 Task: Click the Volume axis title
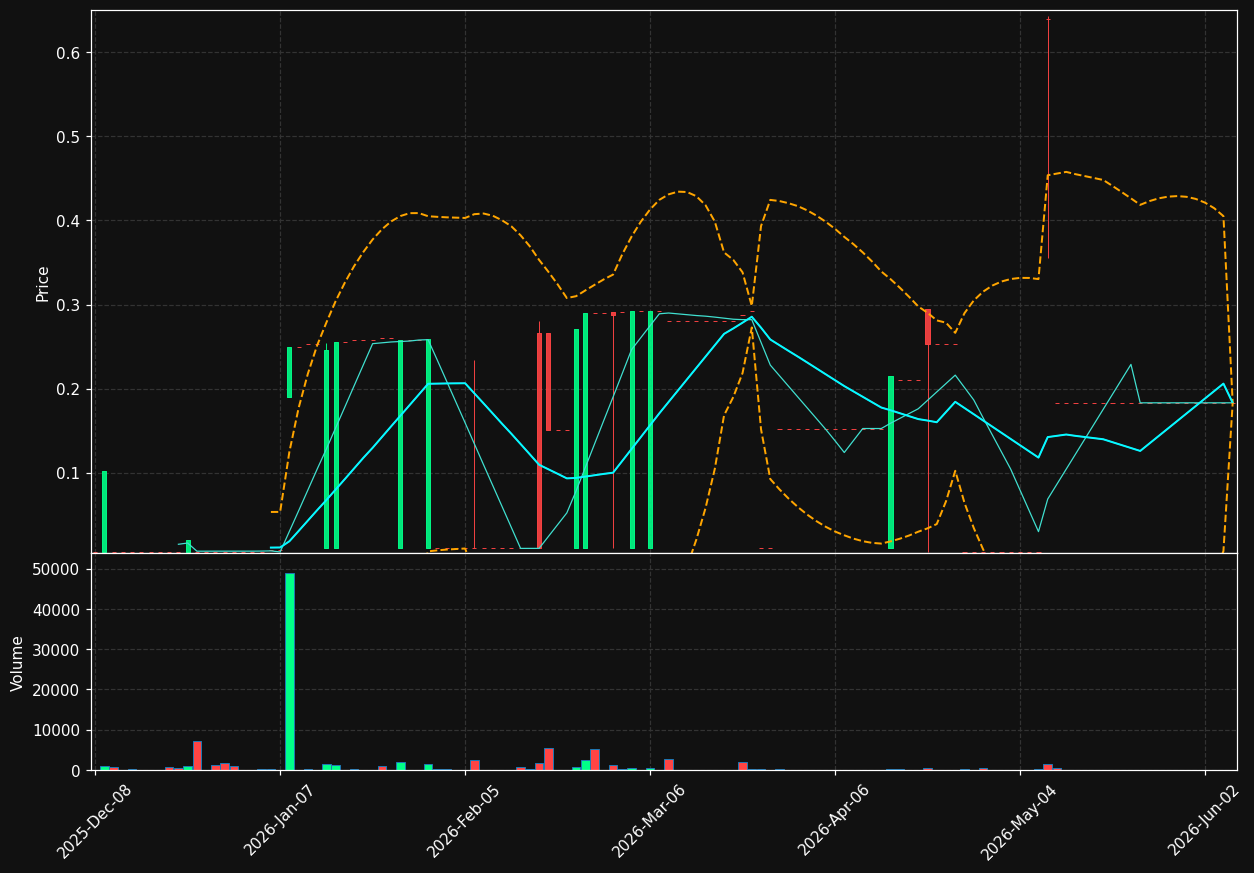click(x=18, y=663)
